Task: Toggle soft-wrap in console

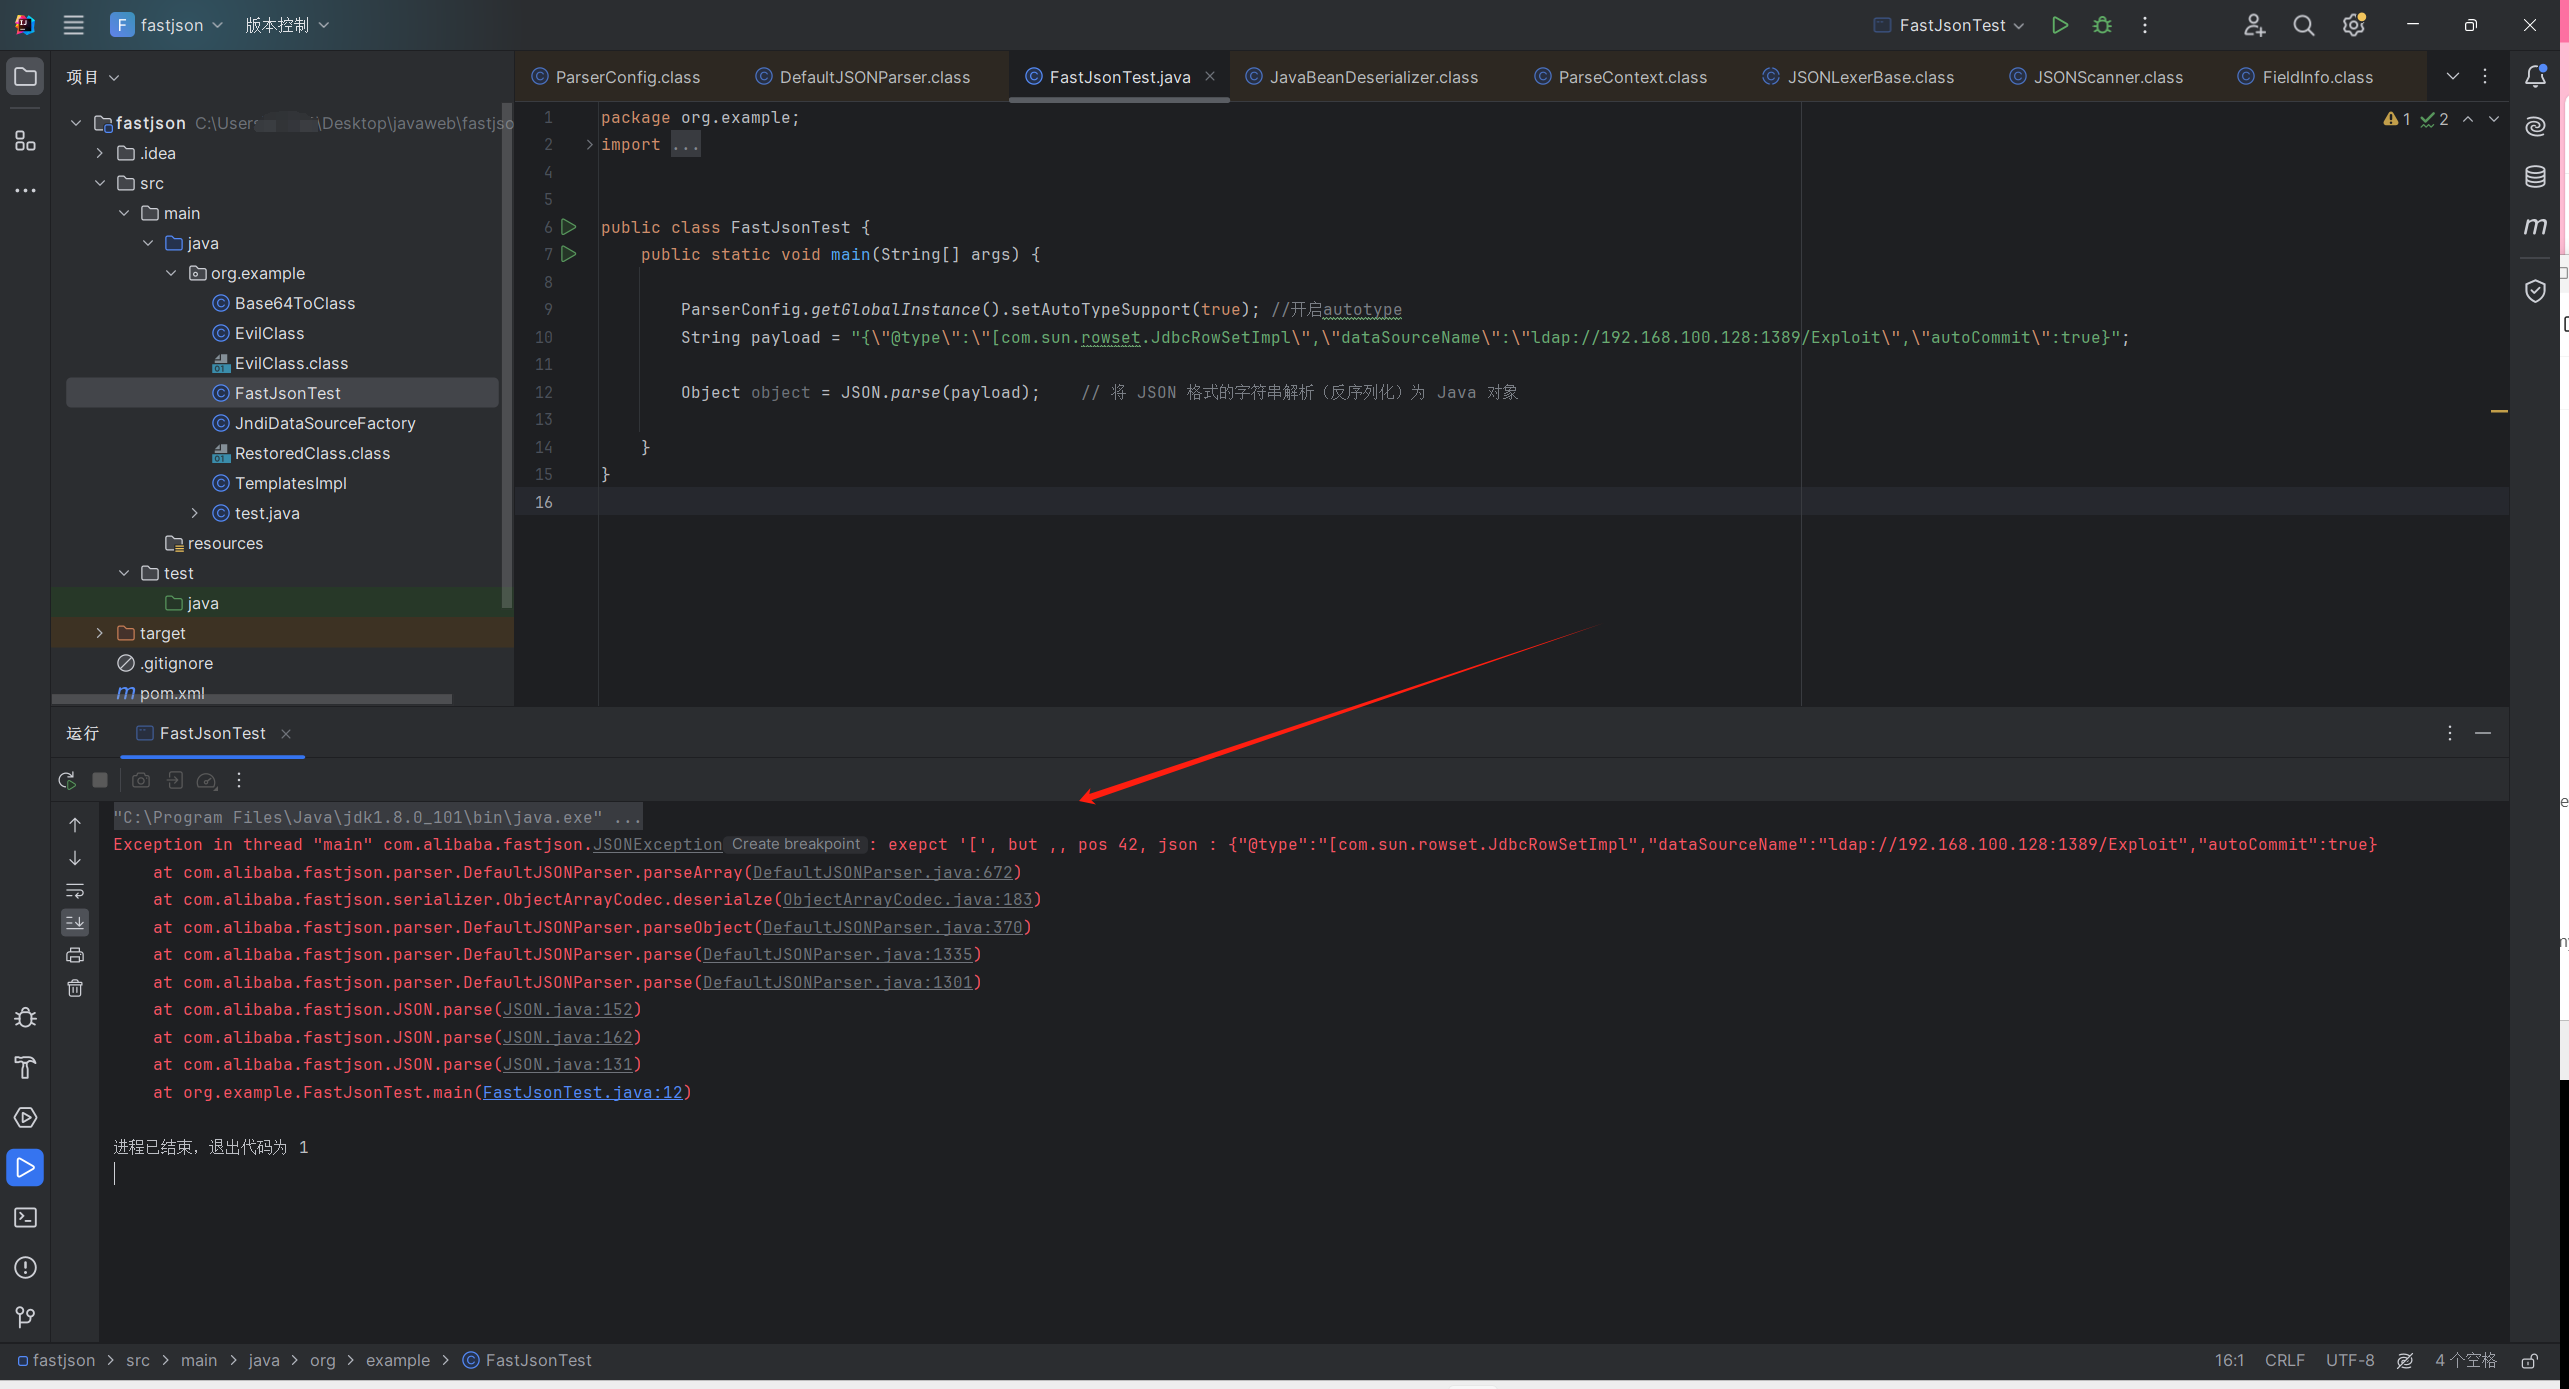Action: [75, 890]
